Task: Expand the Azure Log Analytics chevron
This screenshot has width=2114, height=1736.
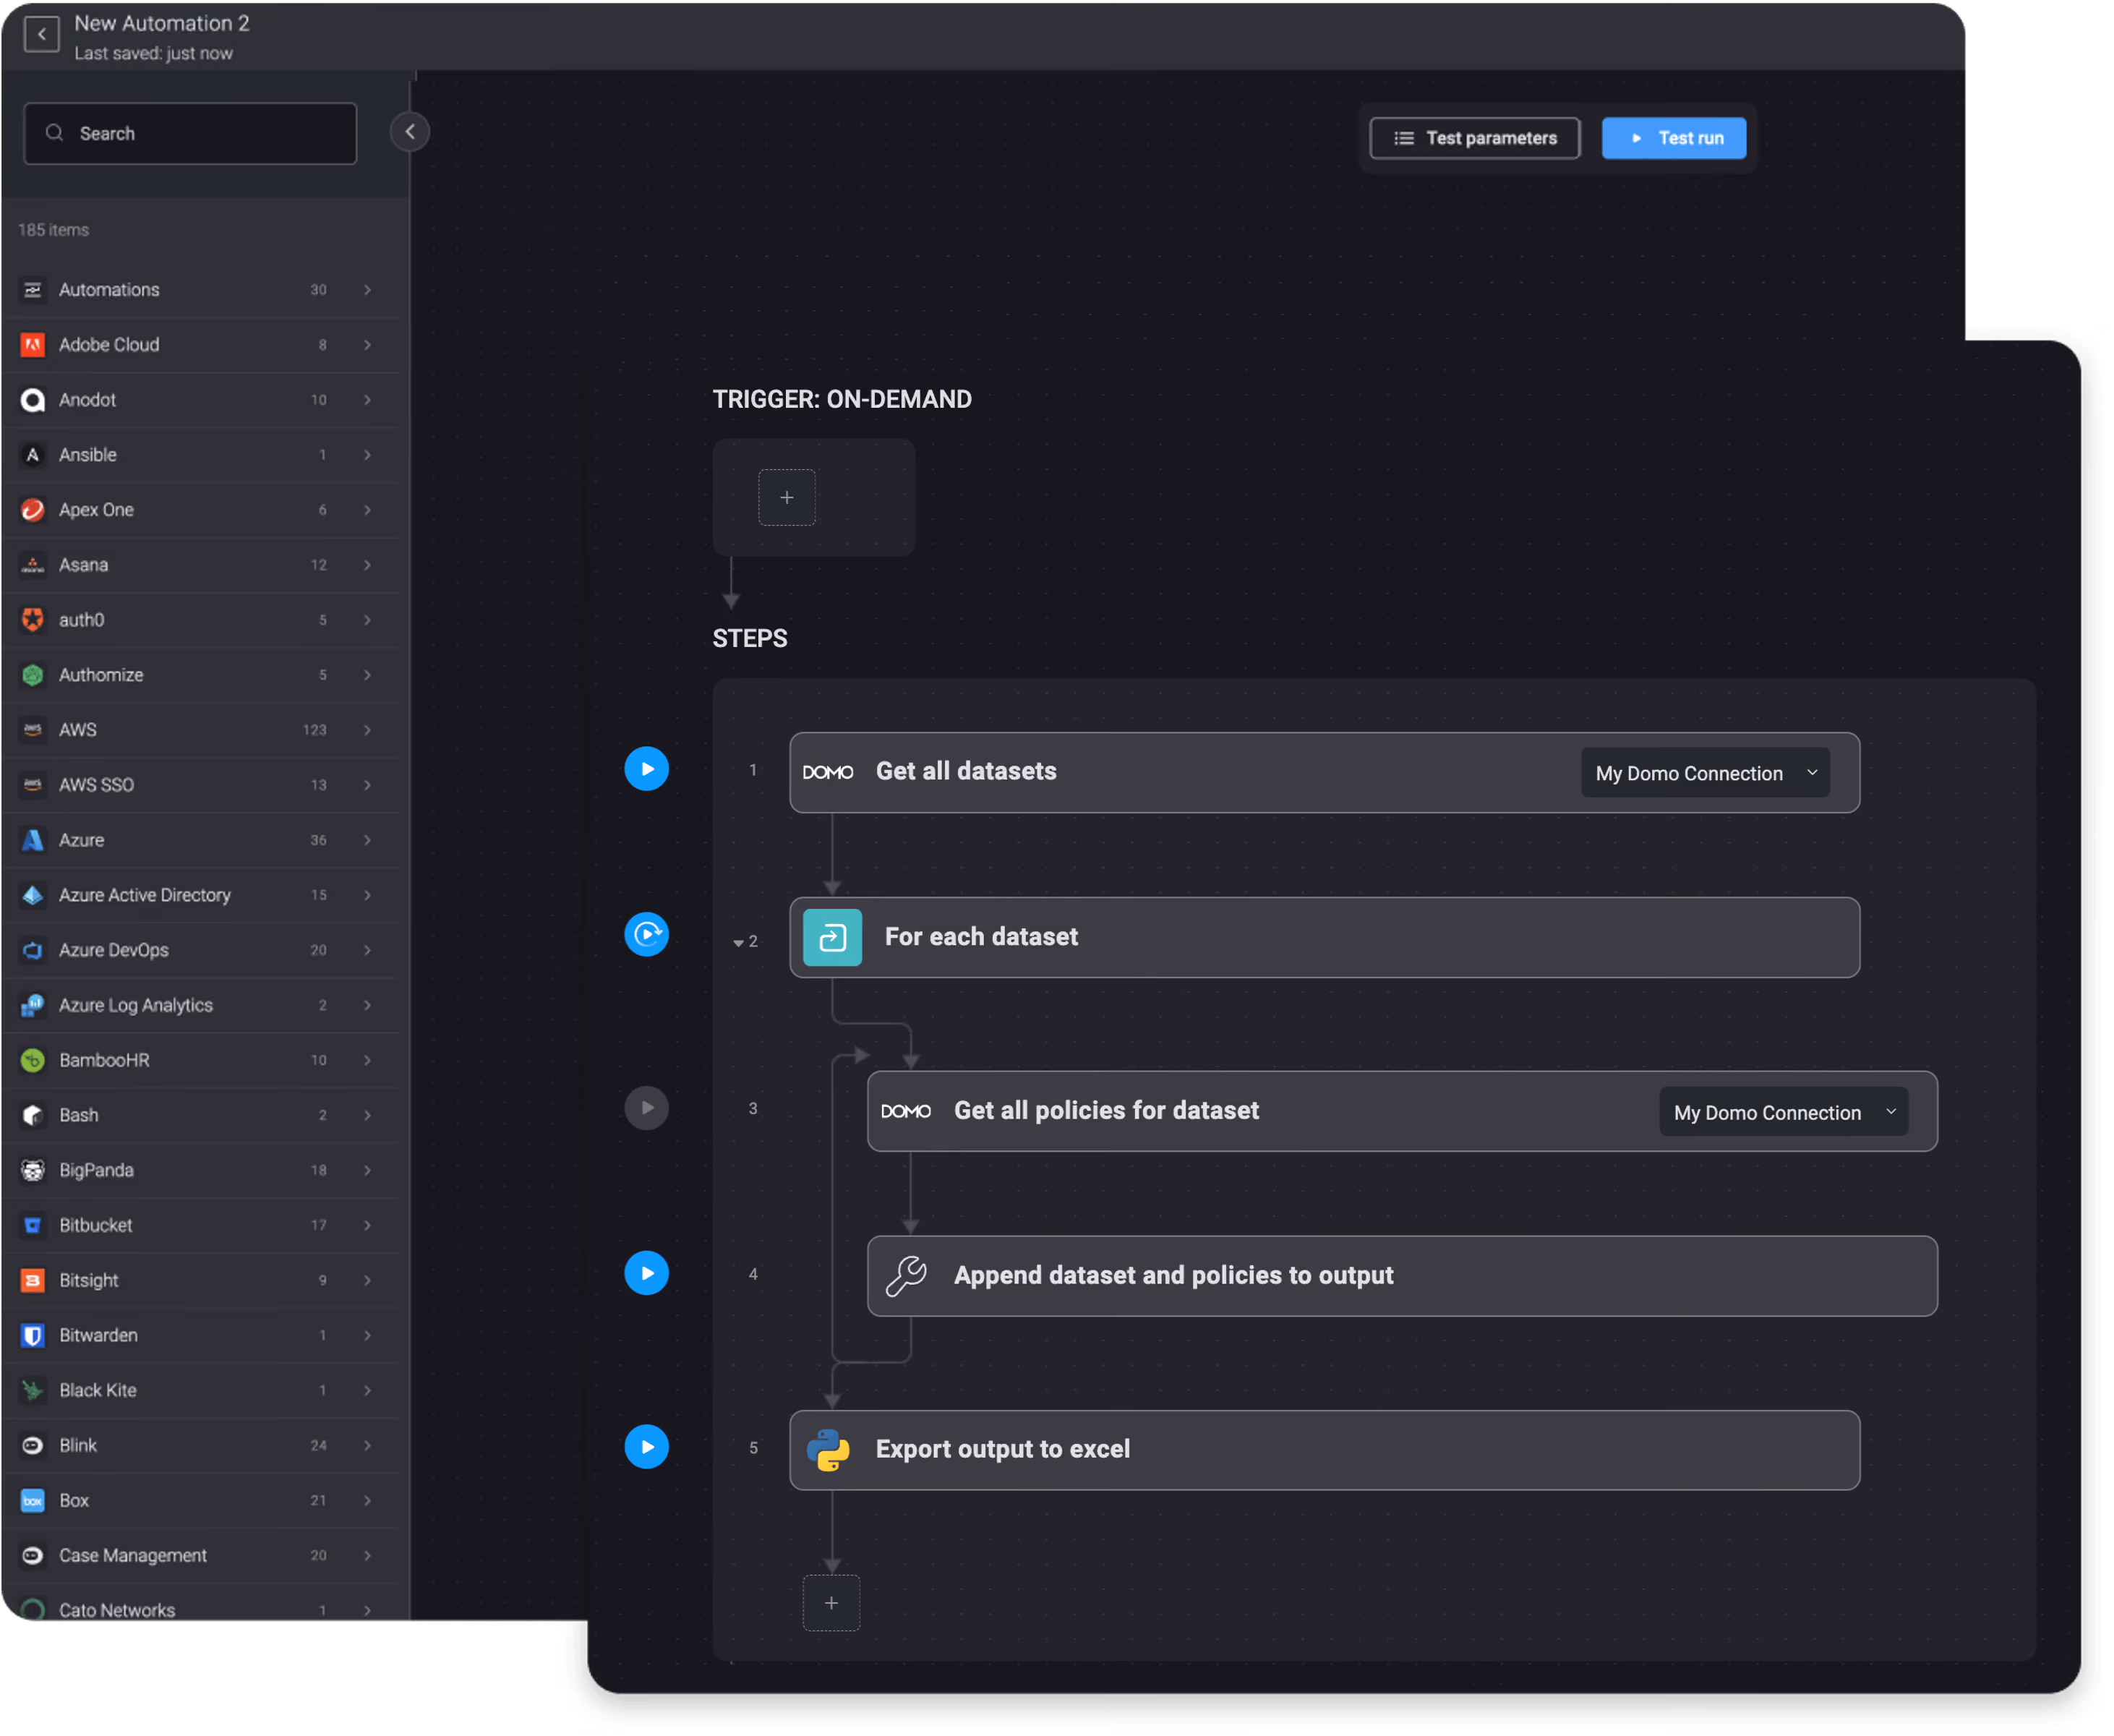Action: [x=368, y=1005]
